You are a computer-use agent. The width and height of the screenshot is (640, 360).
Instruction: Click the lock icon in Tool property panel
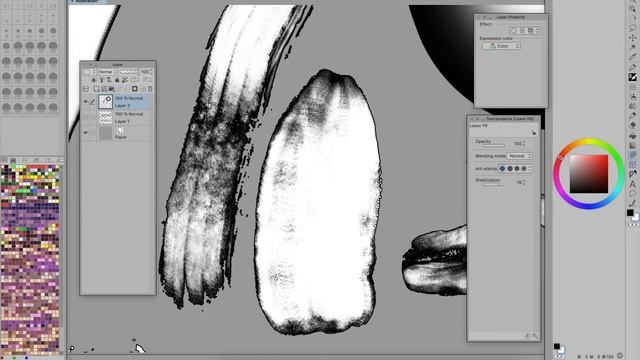coord(534,132)
